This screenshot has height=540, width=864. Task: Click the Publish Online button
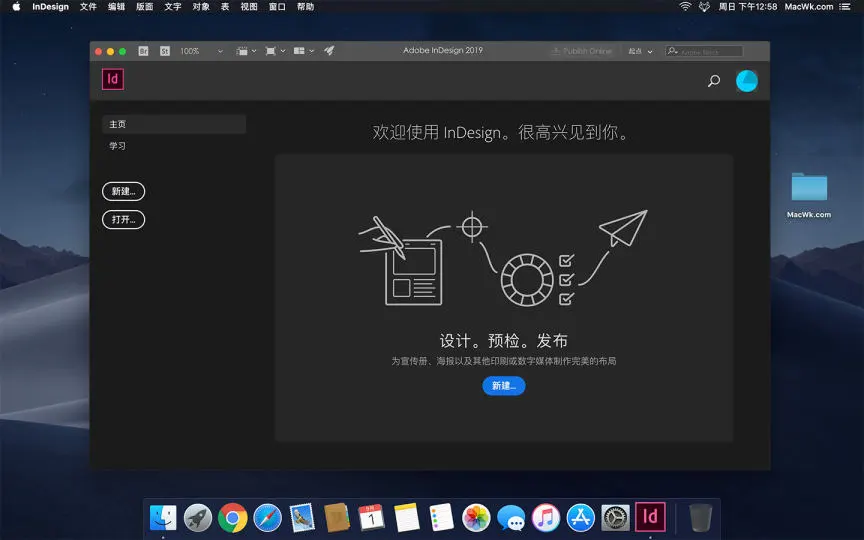pos(582,51)
